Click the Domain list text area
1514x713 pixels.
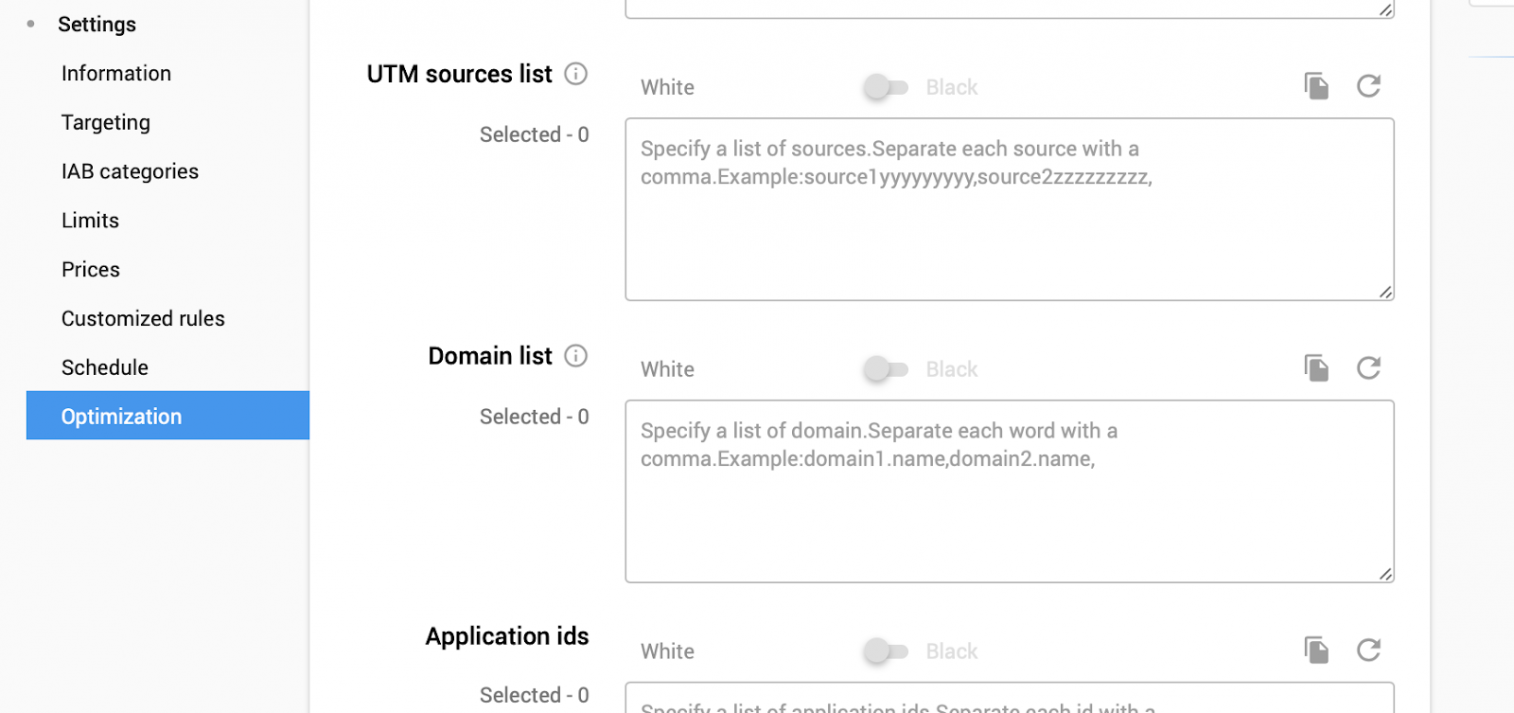1009,491
